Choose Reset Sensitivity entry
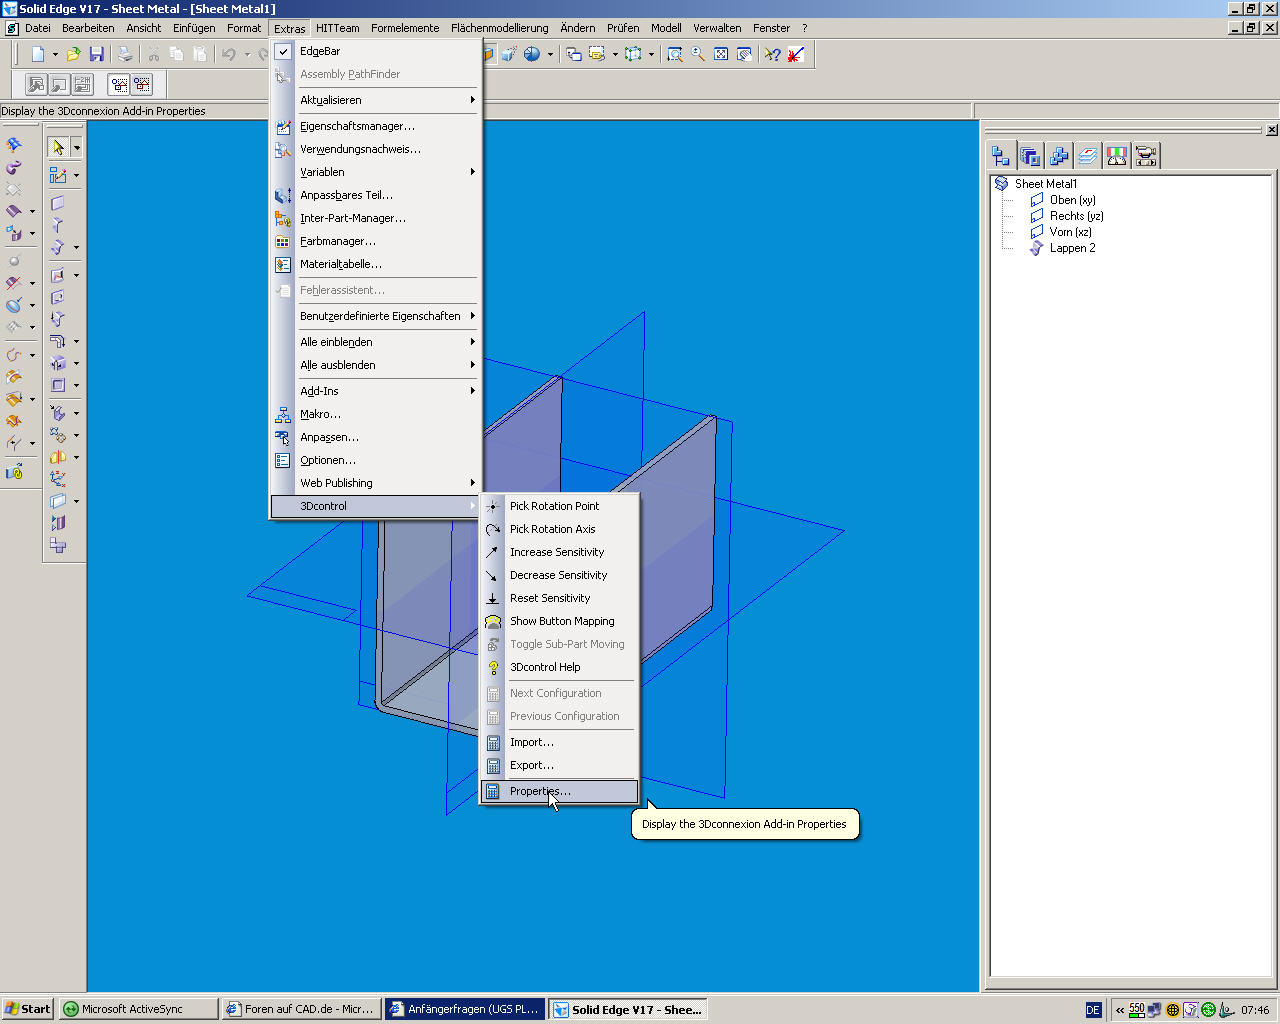The image size is (1280, 1024). 559,598
